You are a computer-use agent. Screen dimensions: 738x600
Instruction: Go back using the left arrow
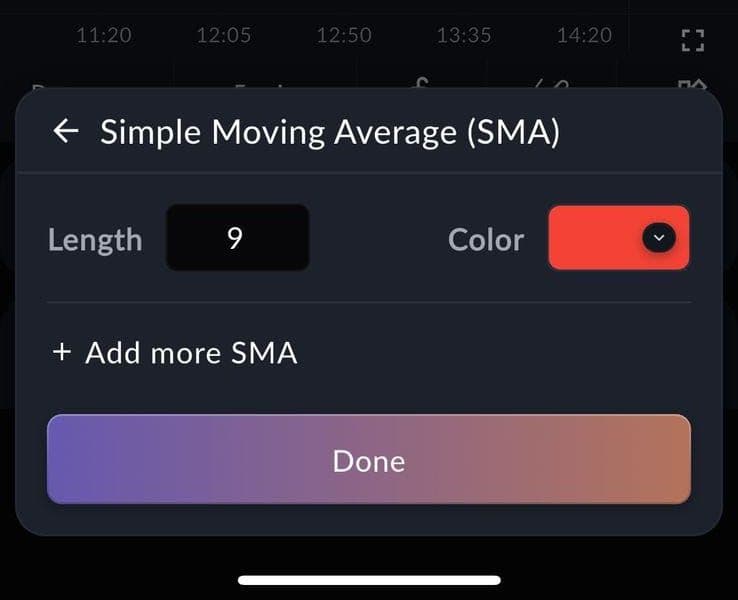(66, 132)
